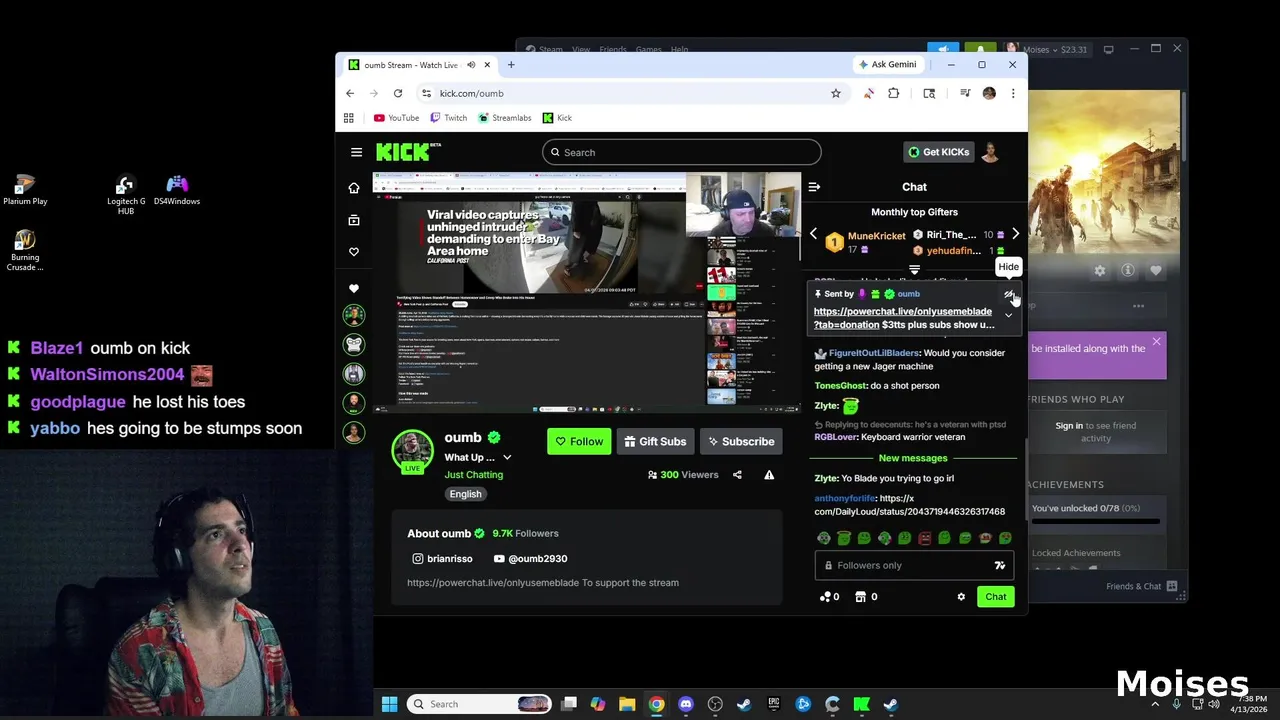Open anthonyforlife's x.com link in chat

point(910,505)
